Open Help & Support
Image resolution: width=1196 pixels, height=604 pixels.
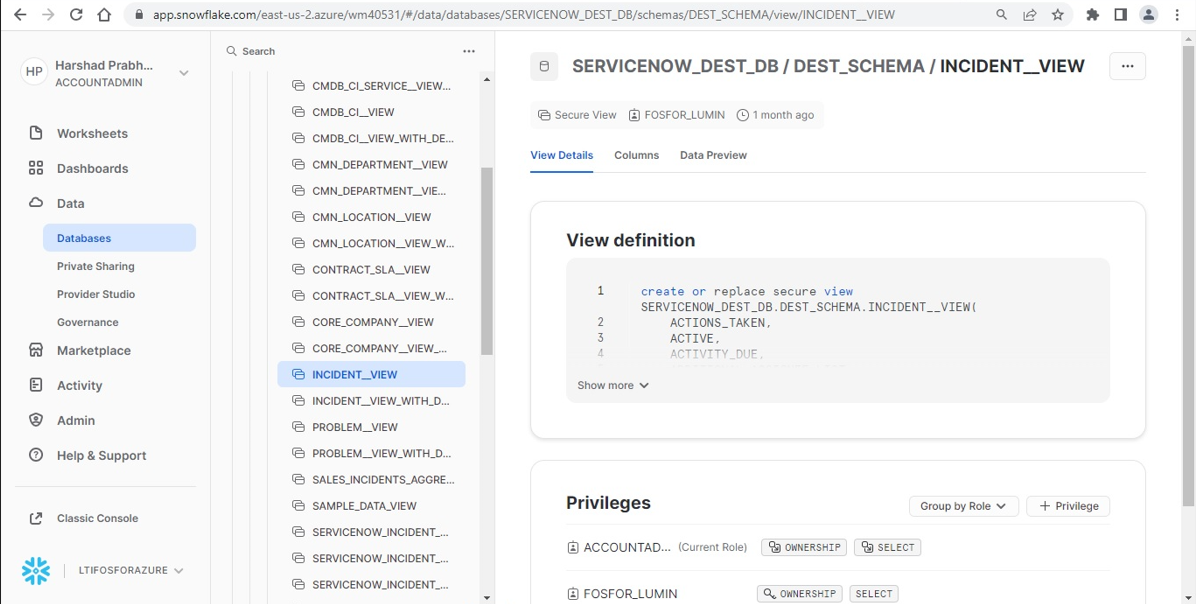101,456
